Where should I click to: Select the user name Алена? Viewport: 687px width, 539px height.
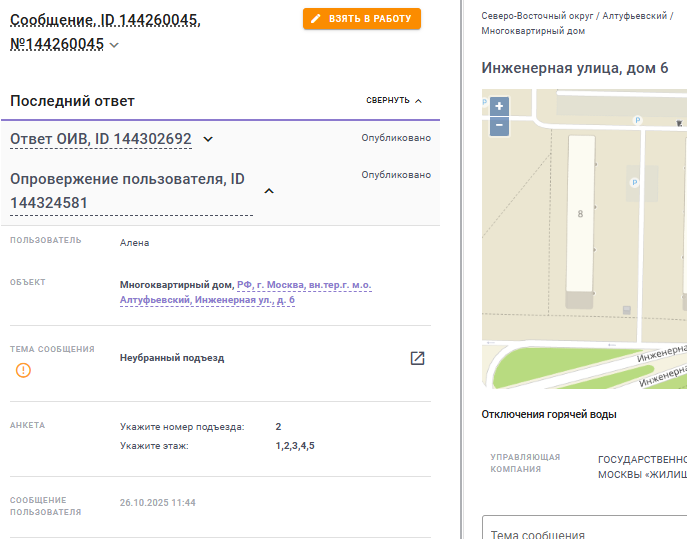click(135, 243)
